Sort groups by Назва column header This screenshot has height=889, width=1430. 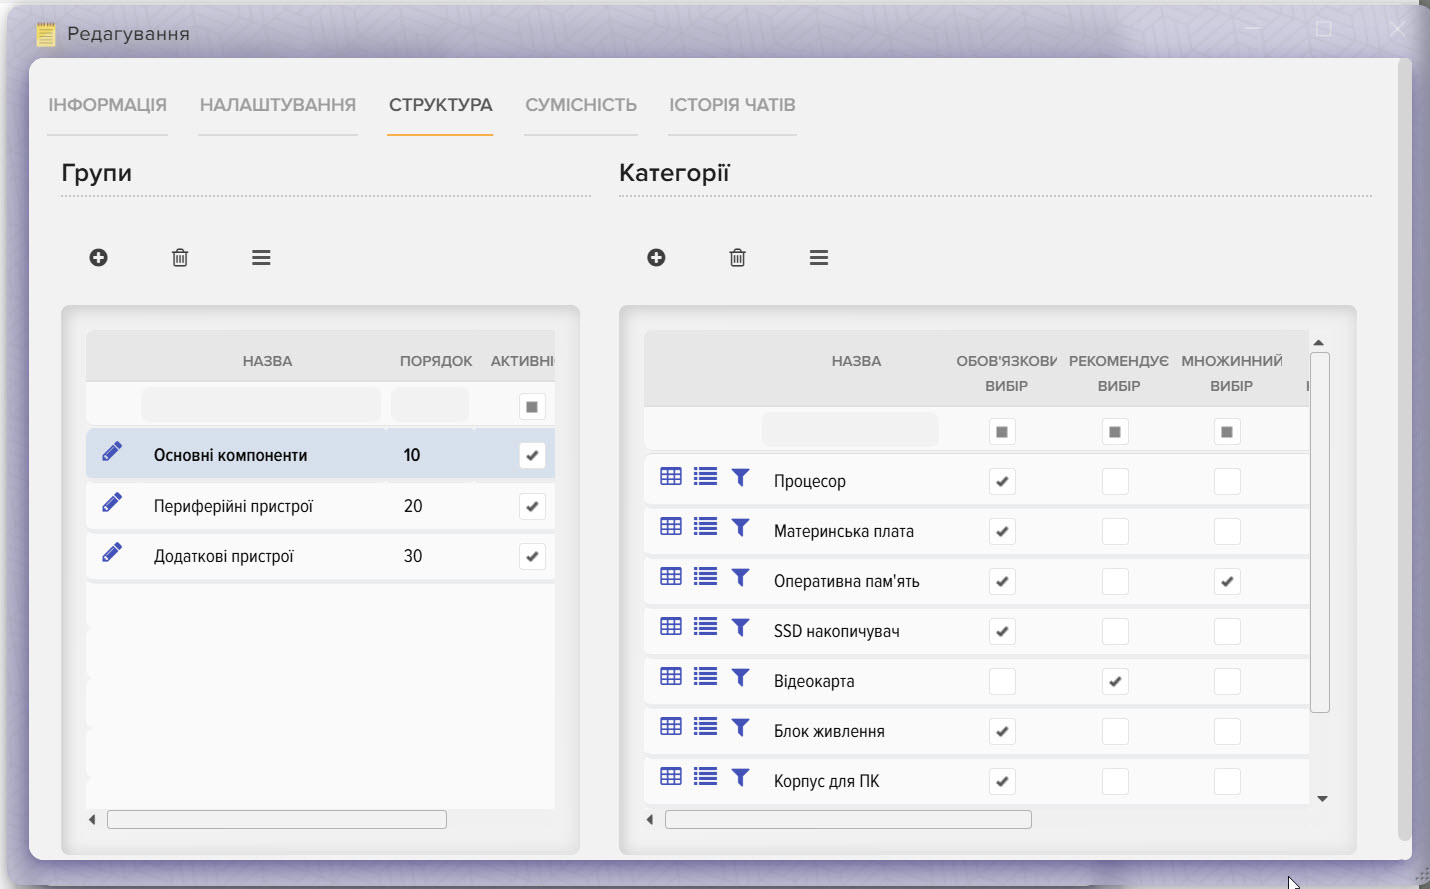(x=267, y=361)
